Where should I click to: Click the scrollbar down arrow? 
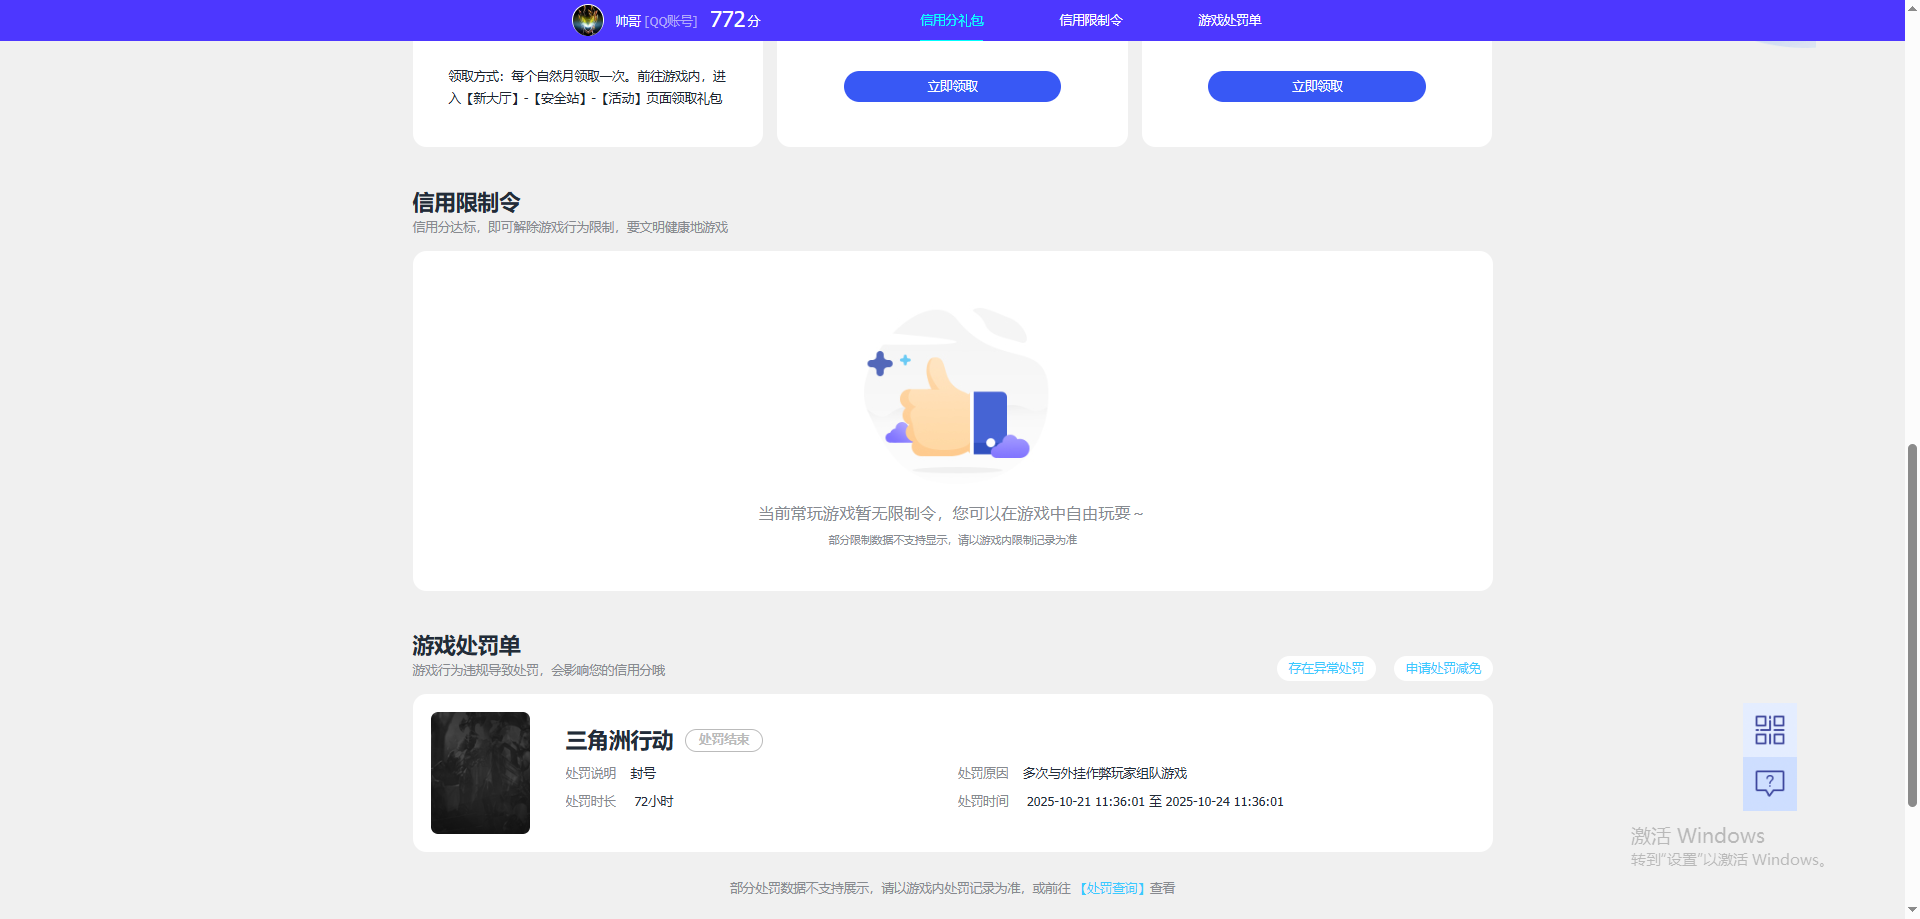pyautogui.click(x=1912, y=910)
